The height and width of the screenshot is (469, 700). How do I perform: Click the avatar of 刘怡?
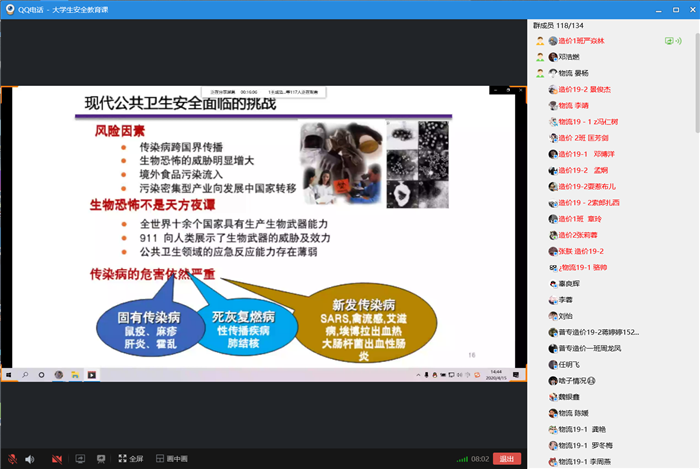pyautogui.click(x=553, y=316)
